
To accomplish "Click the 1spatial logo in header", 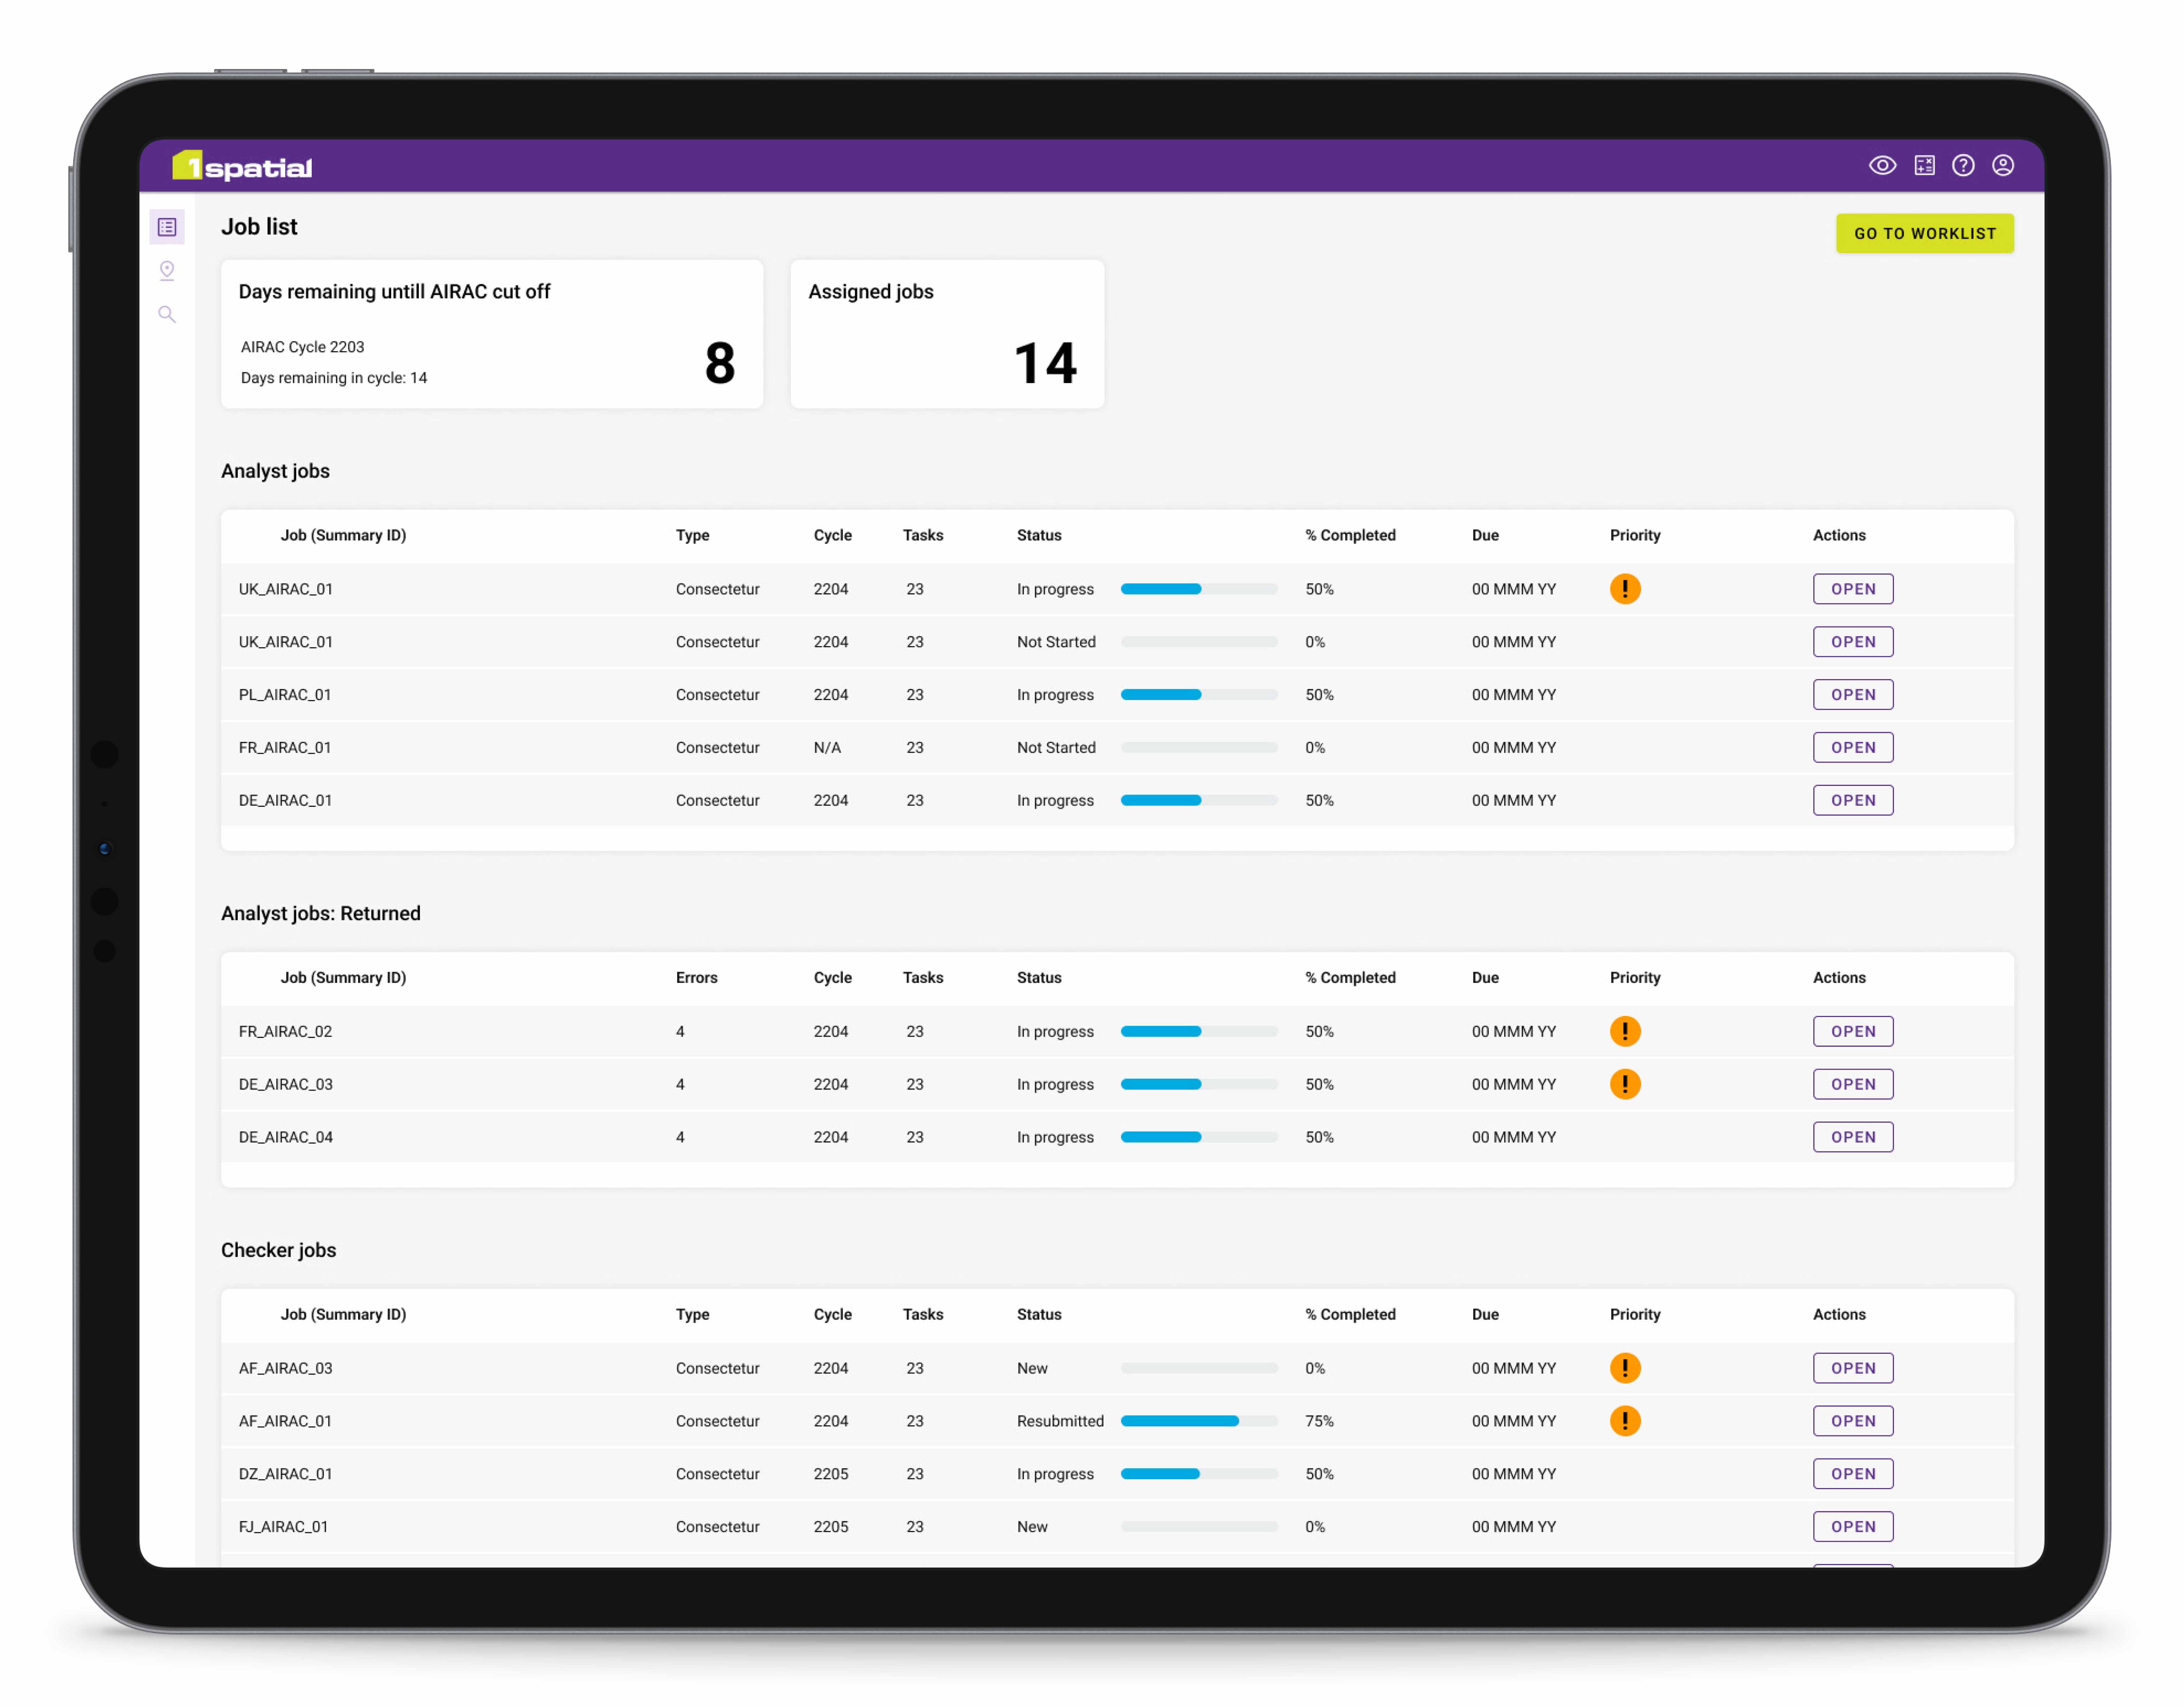I will pyautogui.click(x=242, y=166).
